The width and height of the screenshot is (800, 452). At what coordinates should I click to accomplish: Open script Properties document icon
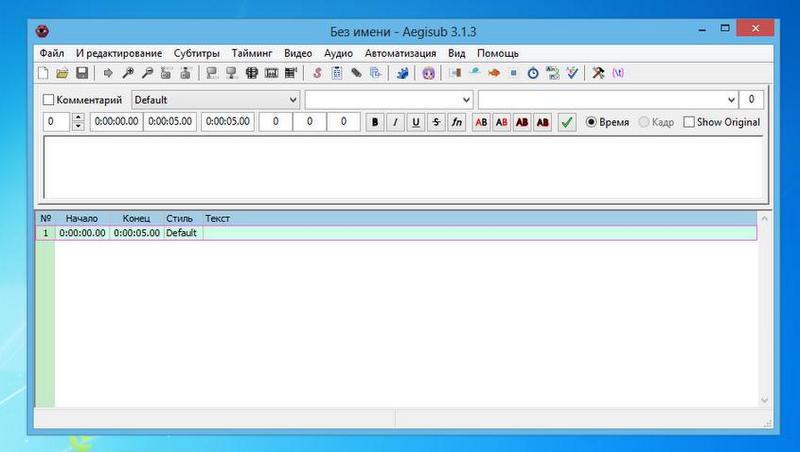[x=336, y=73]
